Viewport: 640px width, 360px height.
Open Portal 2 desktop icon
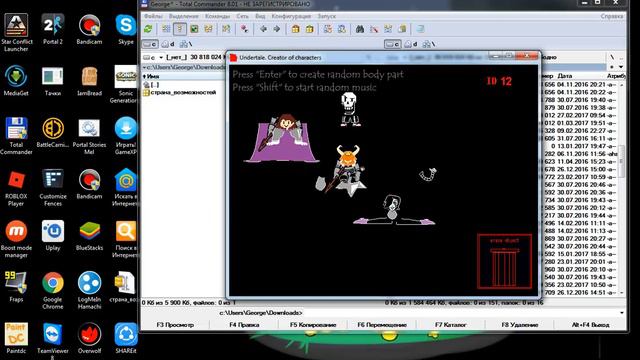pyautogui.click(x=53, y=29)
